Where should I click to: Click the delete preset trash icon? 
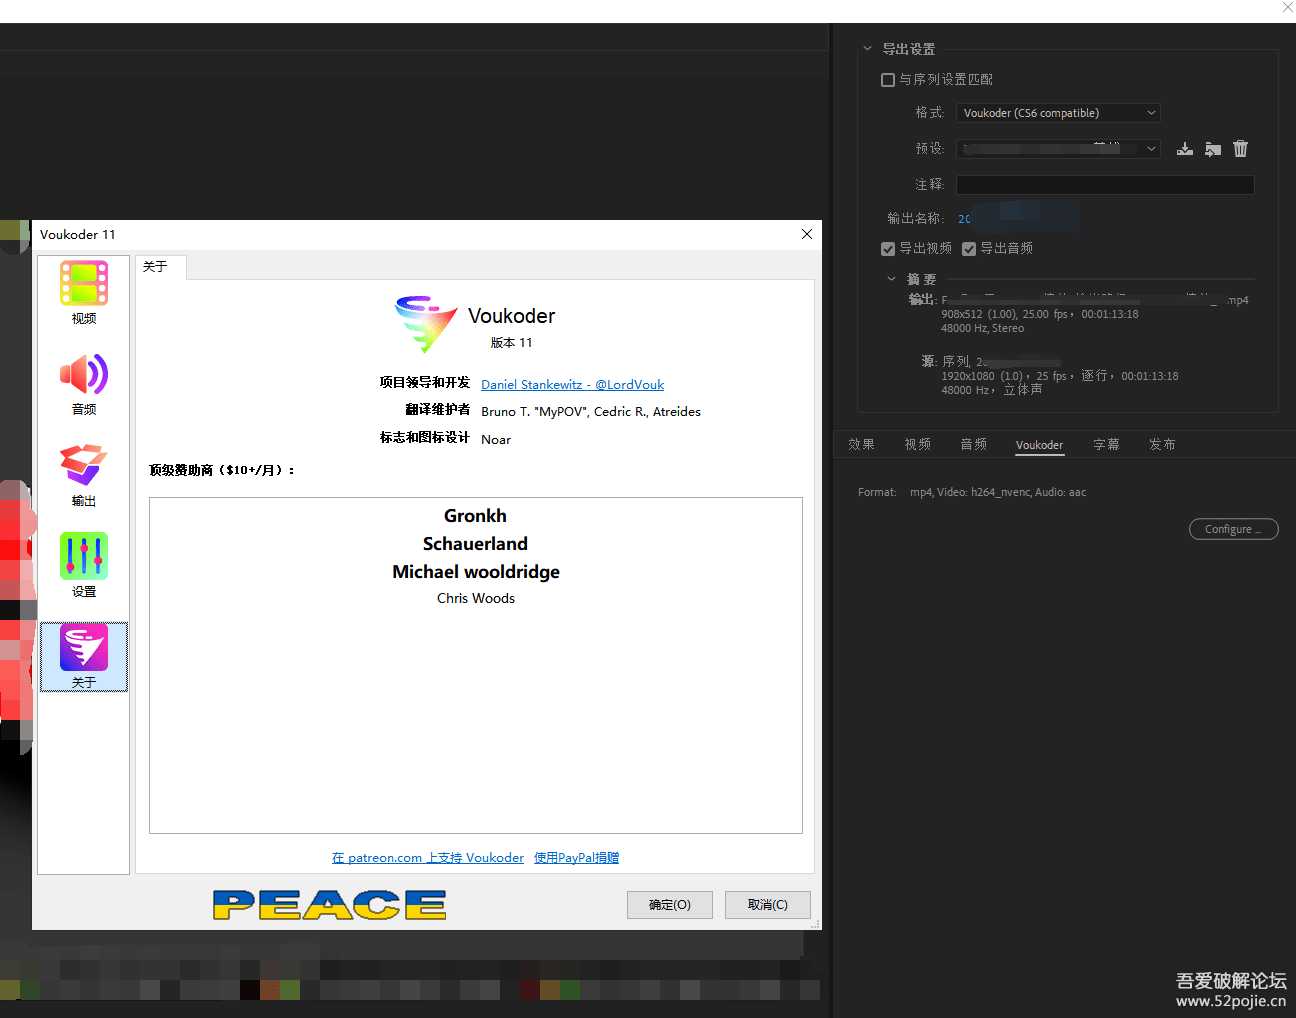(x=1240, y=148)
